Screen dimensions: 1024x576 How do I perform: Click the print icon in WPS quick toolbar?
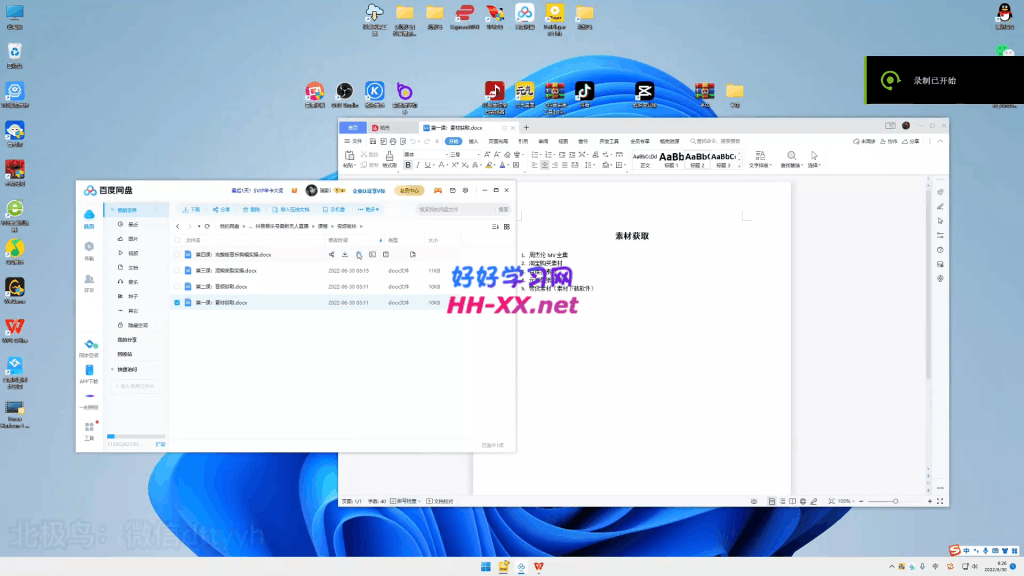(392, 141)
